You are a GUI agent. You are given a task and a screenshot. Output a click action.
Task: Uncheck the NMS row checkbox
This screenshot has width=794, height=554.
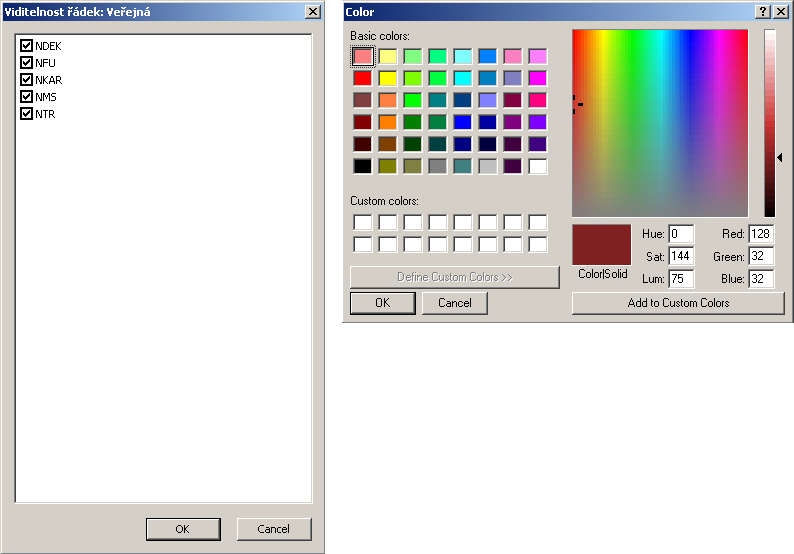tap(27, 97)
